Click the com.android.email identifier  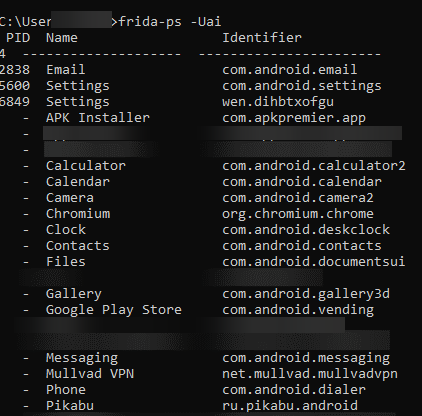pos(290,70)
